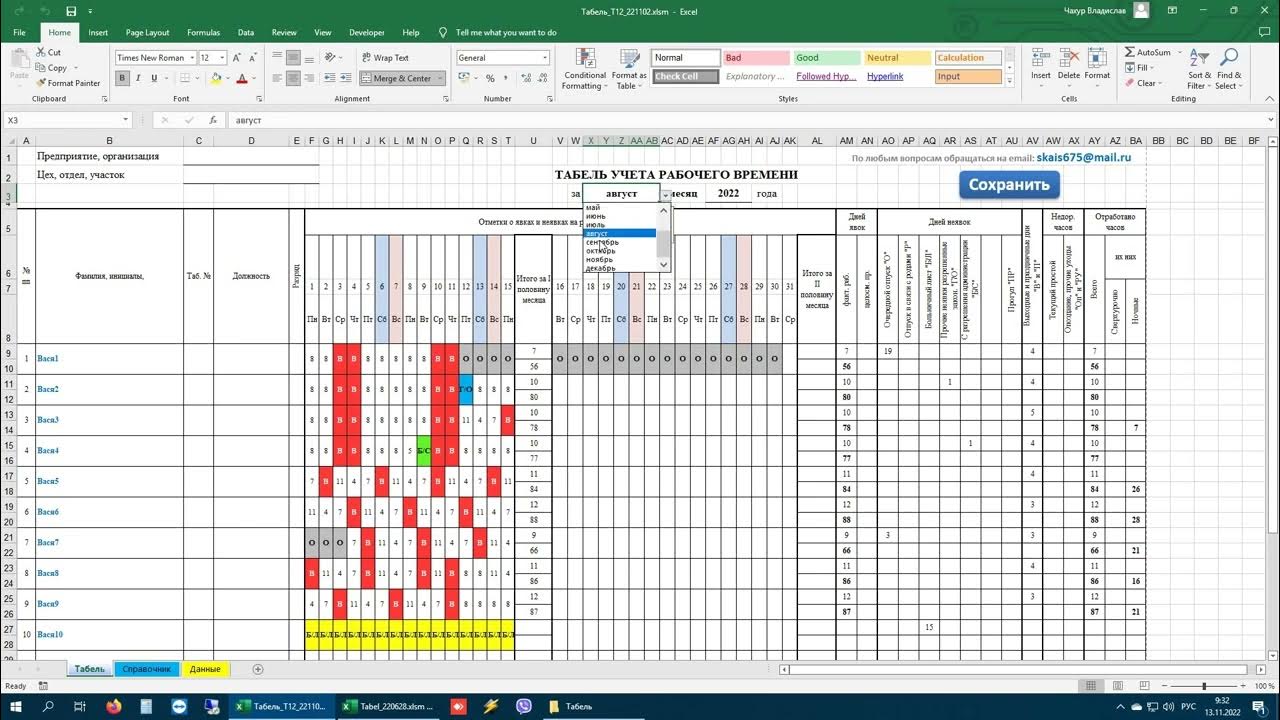Open Conditional Formatting menu
The image size is (1280, 720).
[585, 69]
